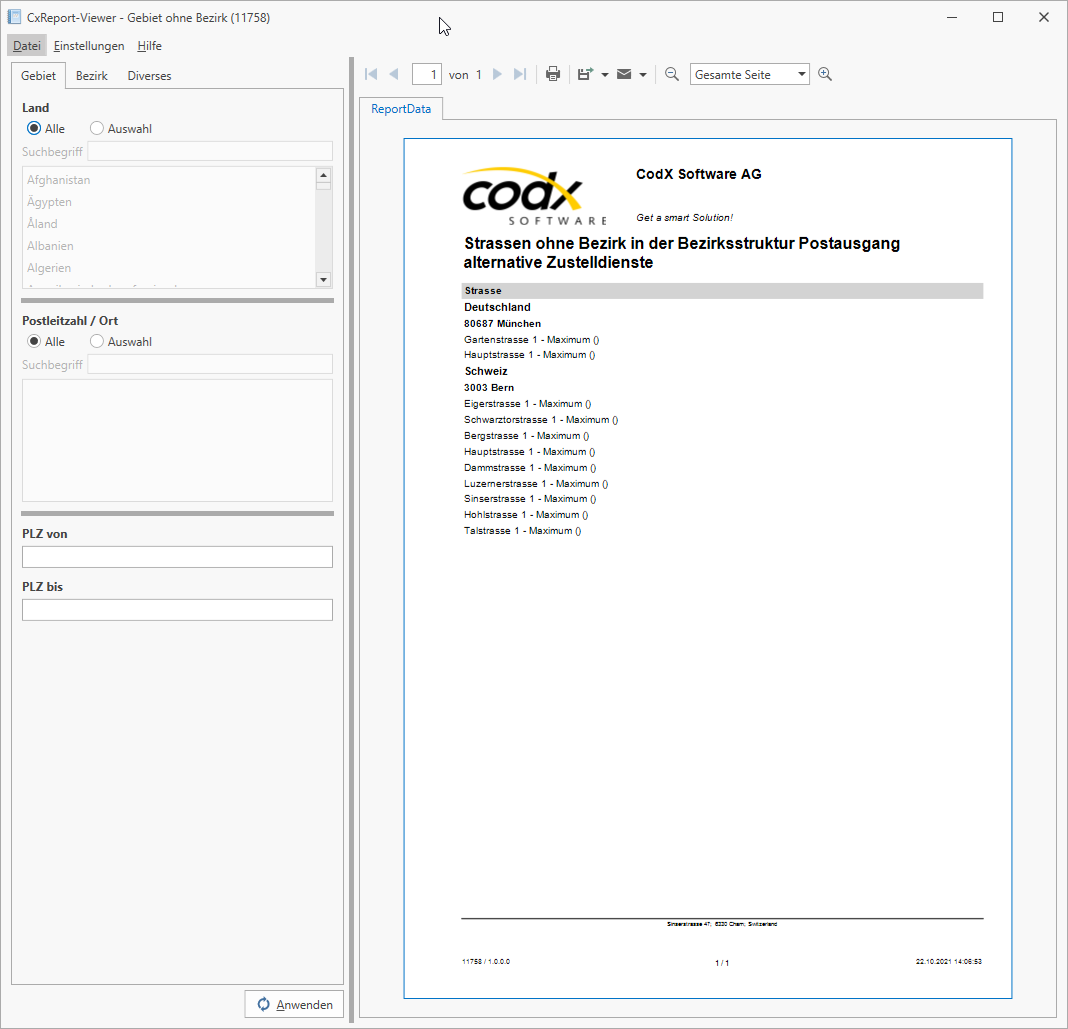Screen dimensions: 1068x1029
Task: Jump to the last page
Action: 519,73
